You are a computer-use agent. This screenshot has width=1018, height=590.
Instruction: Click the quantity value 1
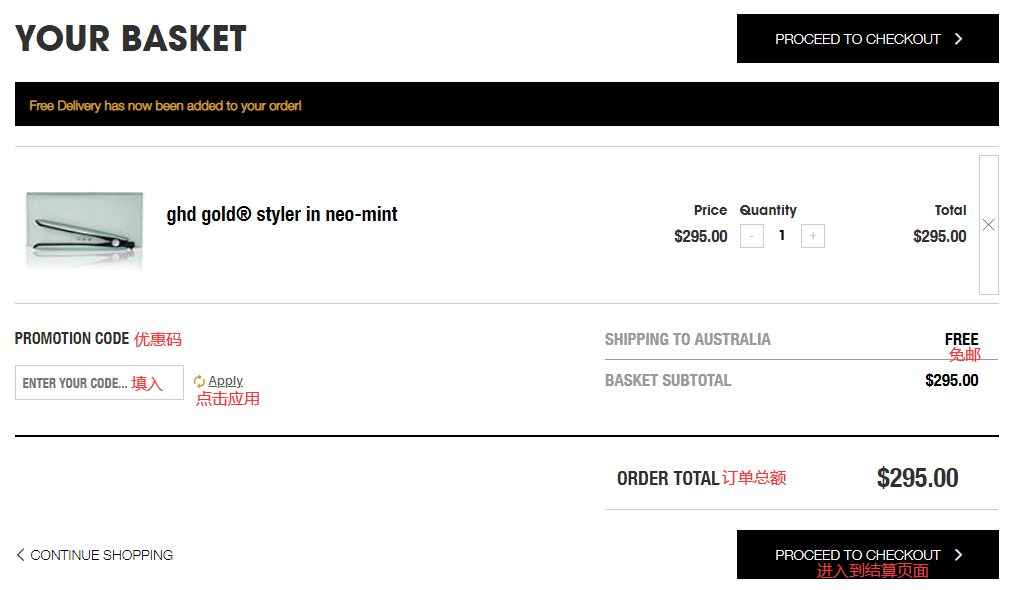(x=782, y=236)
